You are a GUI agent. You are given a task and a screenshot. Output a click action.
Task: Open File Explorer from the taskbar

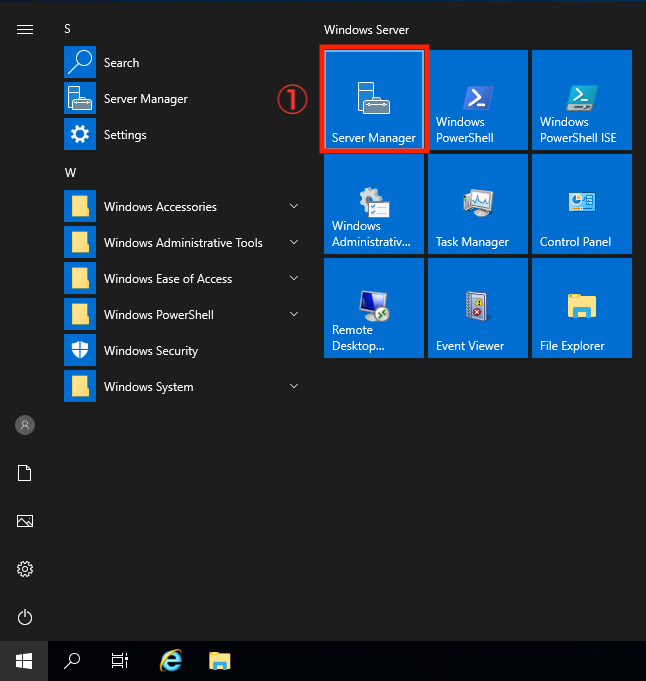[219, 661]
